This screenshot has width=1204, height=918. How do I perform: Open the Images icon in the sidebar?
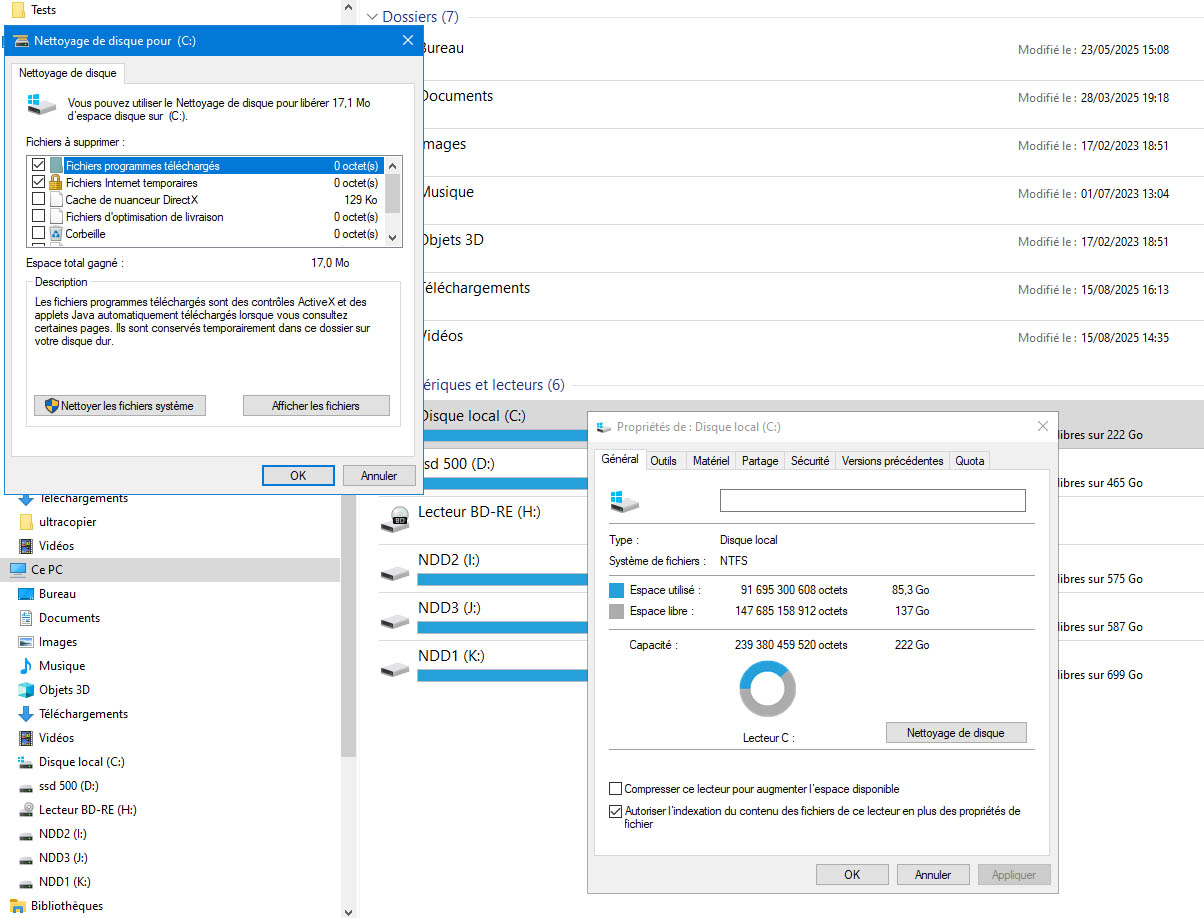pyautogui.click(x=26, y=642)
